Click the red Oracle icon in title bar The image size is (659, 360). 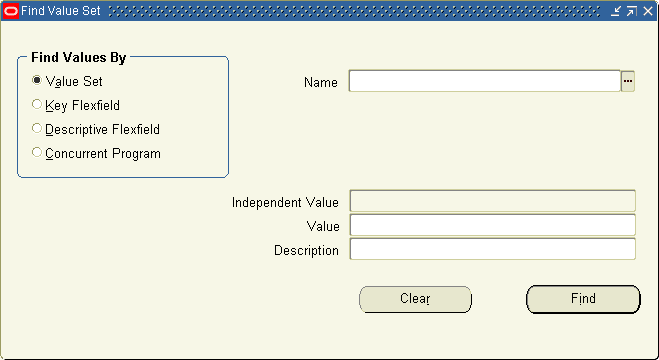point(11,11)
